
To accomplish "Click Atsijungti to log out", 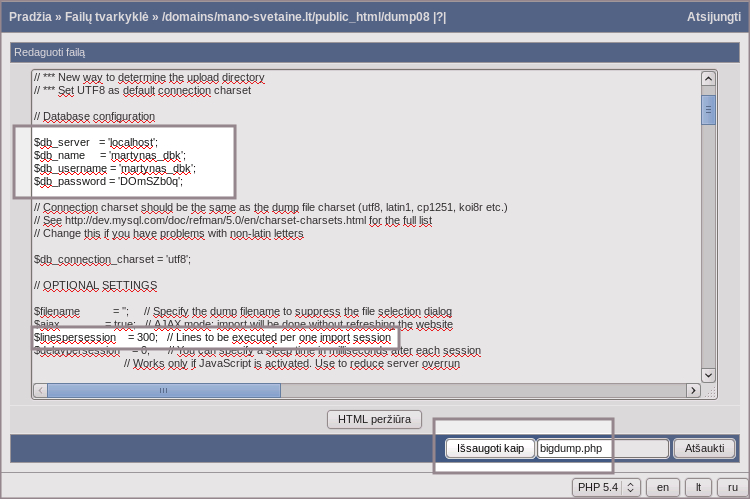I will pos(713,17).
